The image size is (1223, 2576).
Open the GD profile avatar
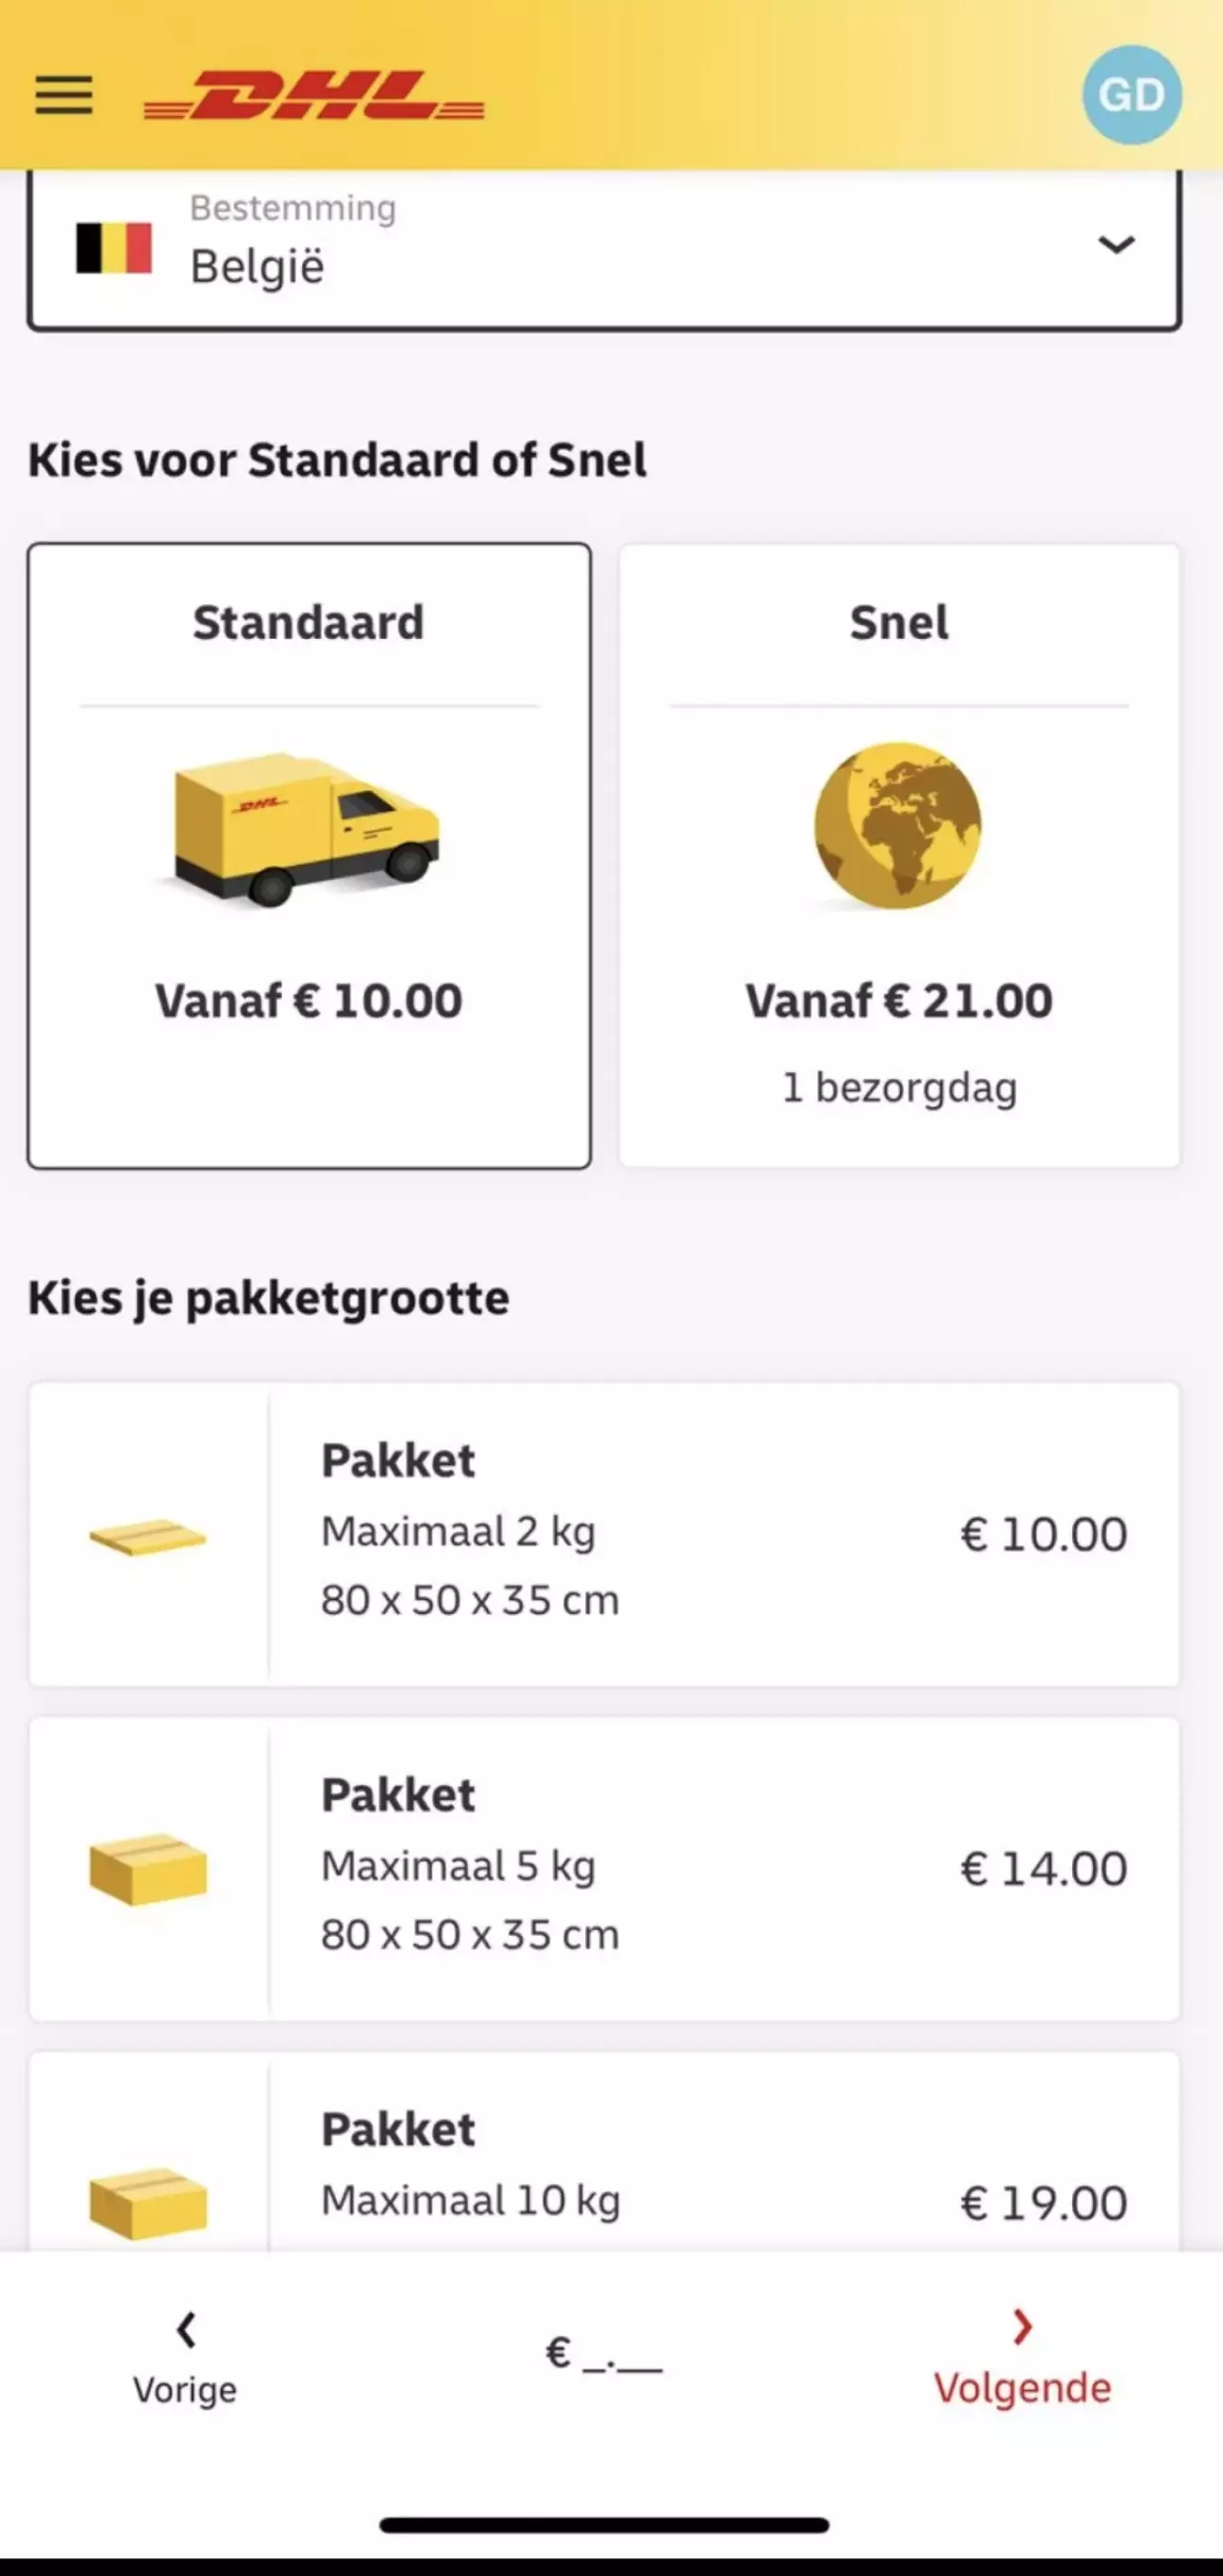[x=1131, y=95]
